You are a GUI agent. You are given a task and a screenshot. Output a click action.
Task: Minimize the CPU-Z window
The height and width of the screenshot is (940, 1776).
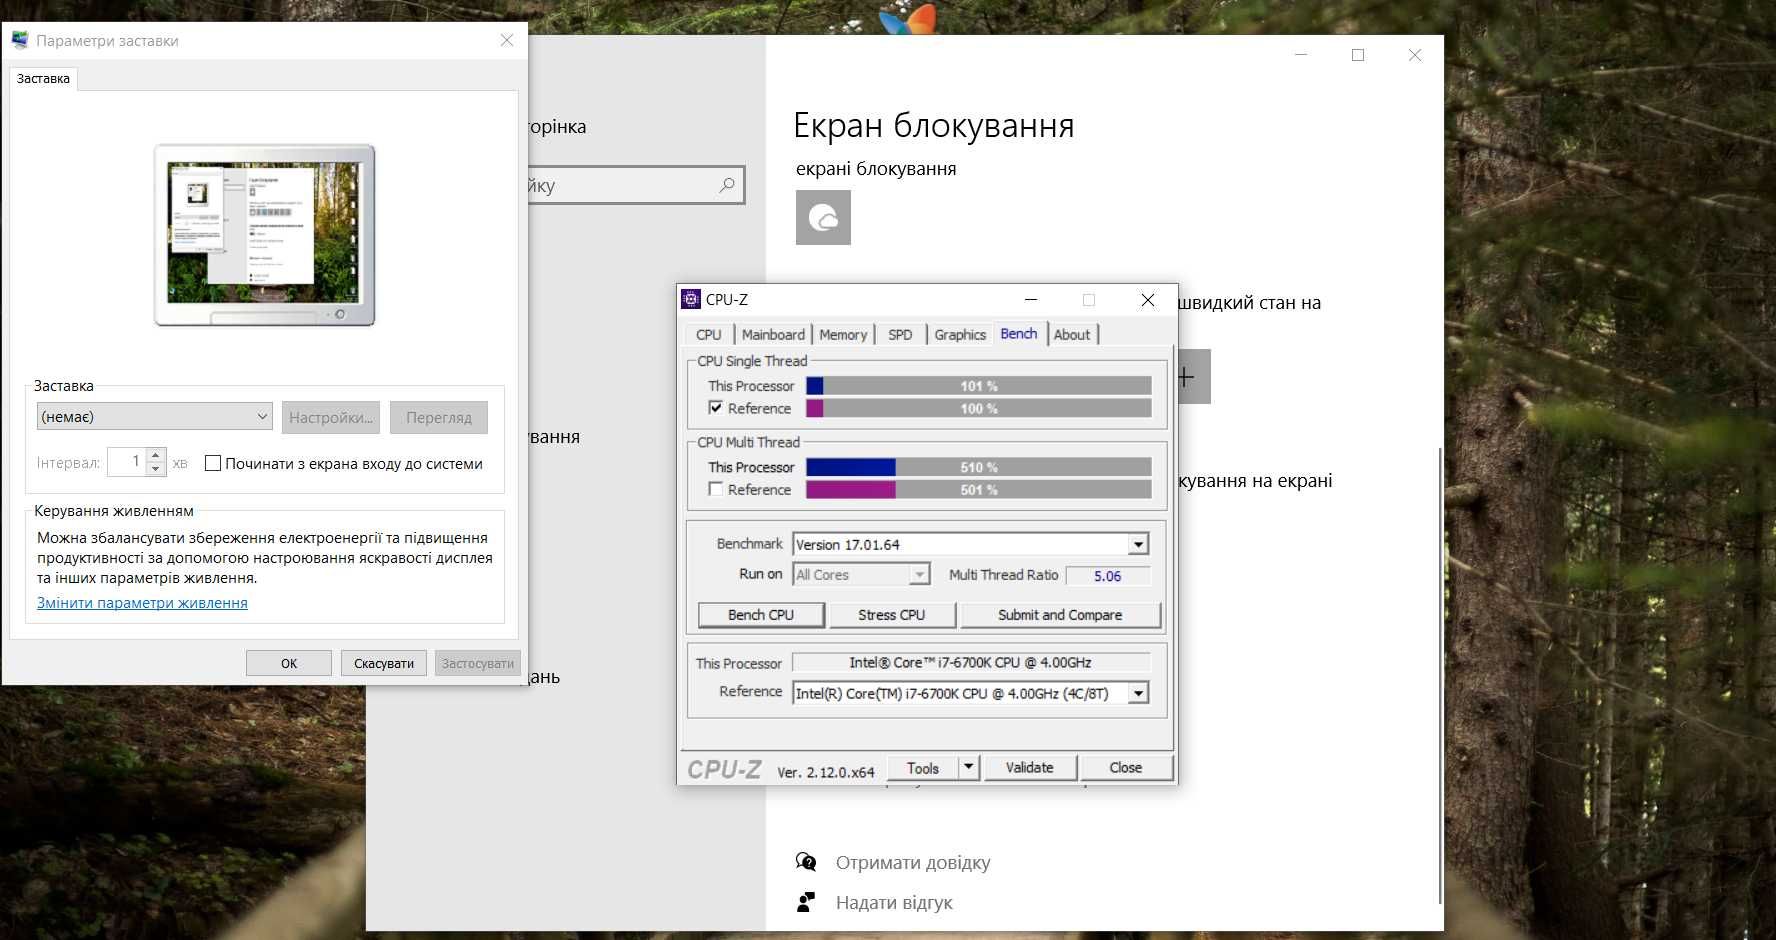point(1031,300)
